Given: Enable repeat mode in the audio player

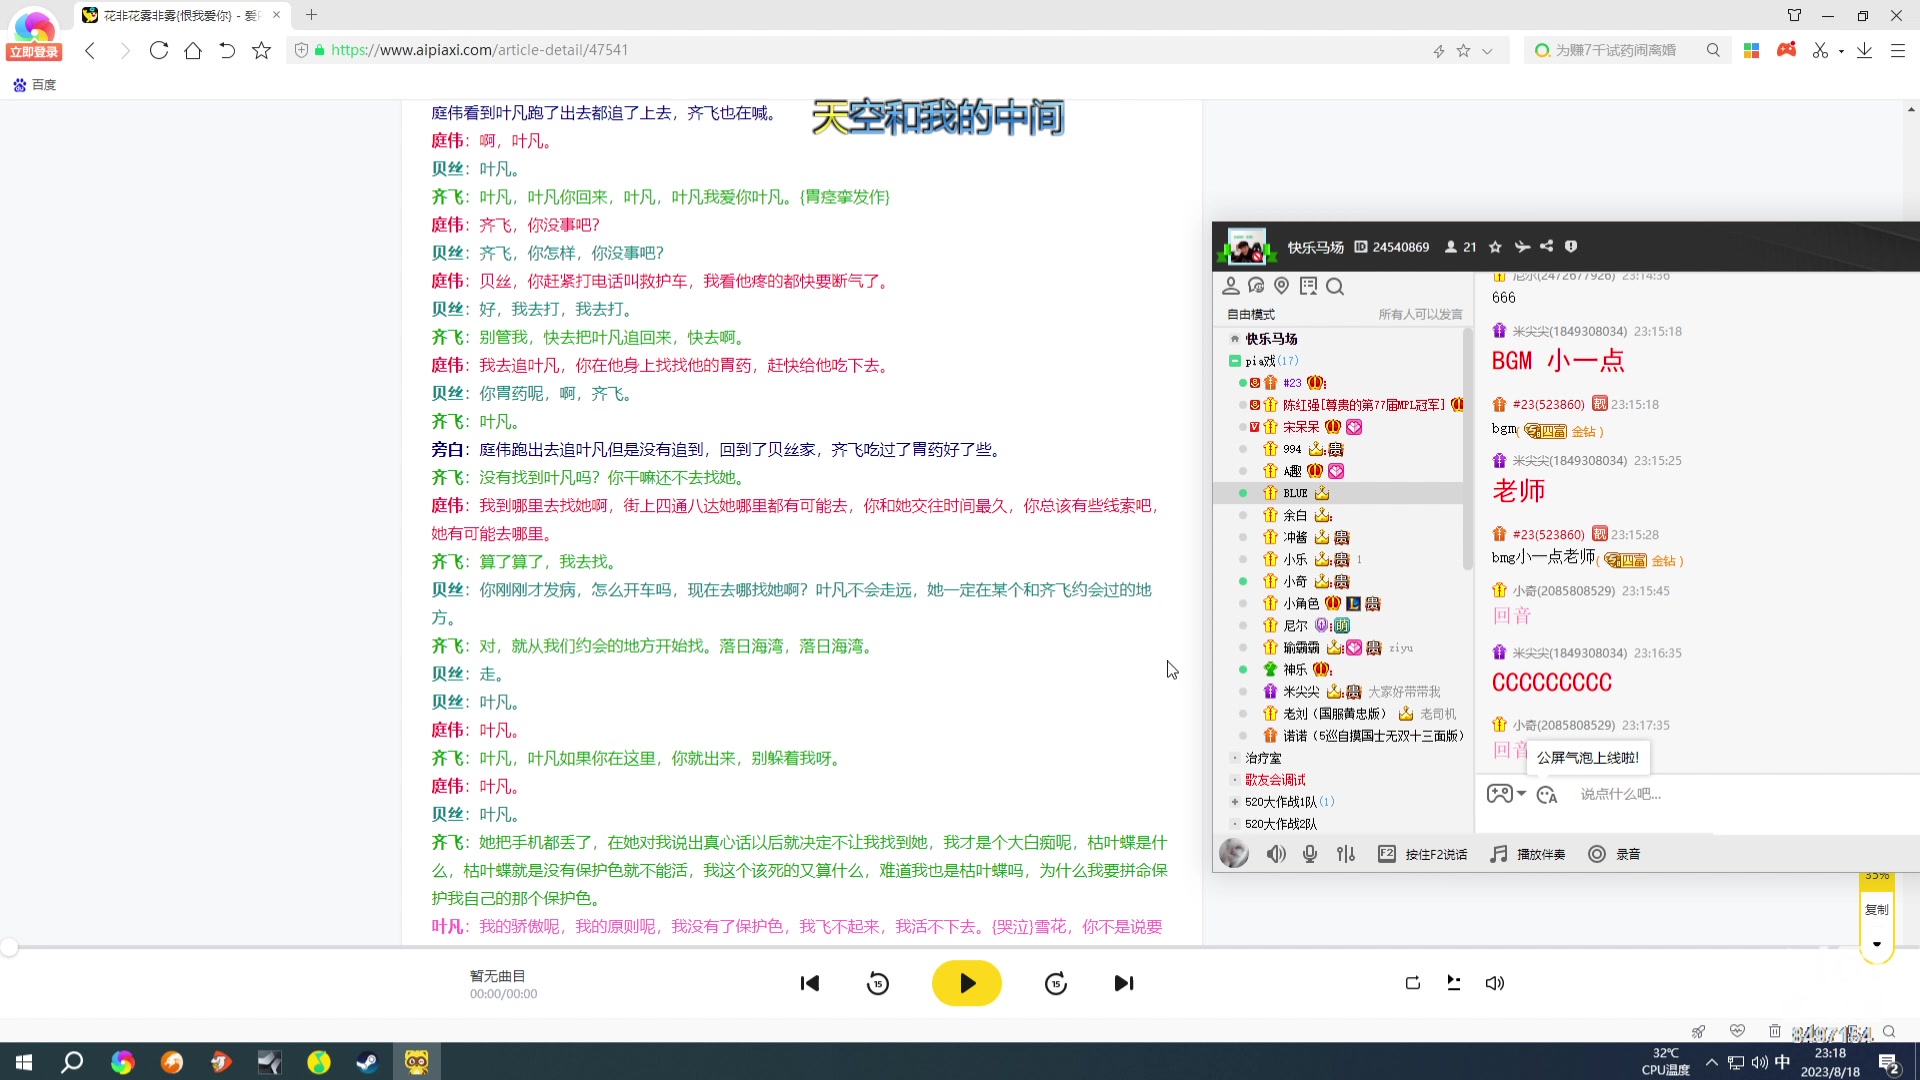Looking at the screenshot, I should (1413, 983).
